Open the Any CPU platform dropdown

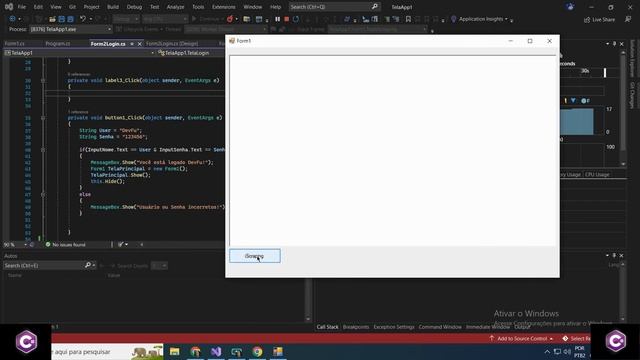(165, 19)
